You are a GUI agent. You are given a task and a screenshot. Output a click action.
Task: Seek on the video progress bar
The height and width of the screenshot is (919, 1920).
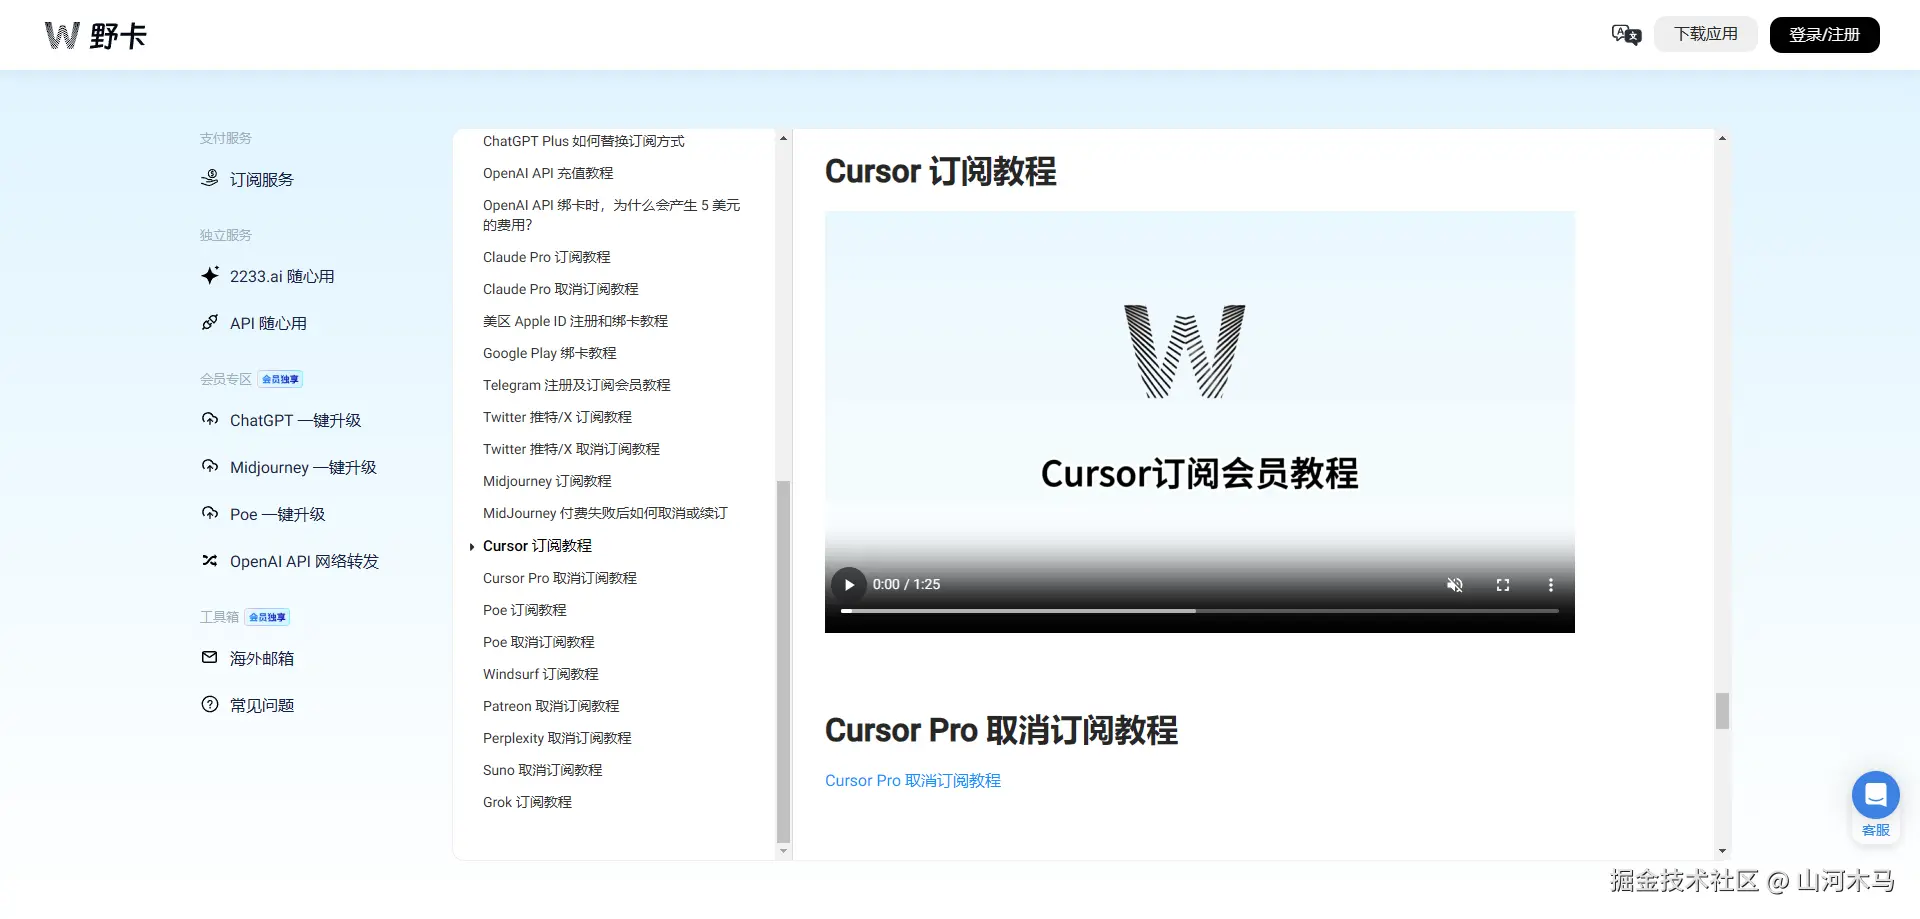coord(1200,611)
